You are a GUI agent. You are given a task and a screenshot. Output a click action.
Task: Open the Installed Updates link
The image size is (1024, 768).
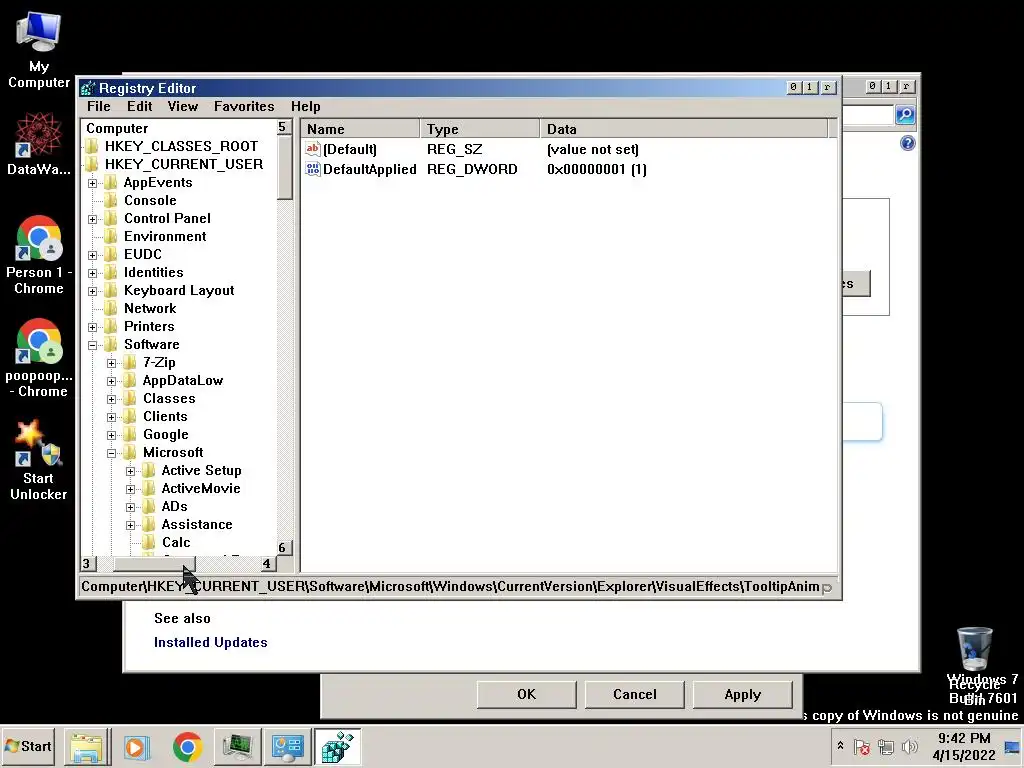pos(211,643)
